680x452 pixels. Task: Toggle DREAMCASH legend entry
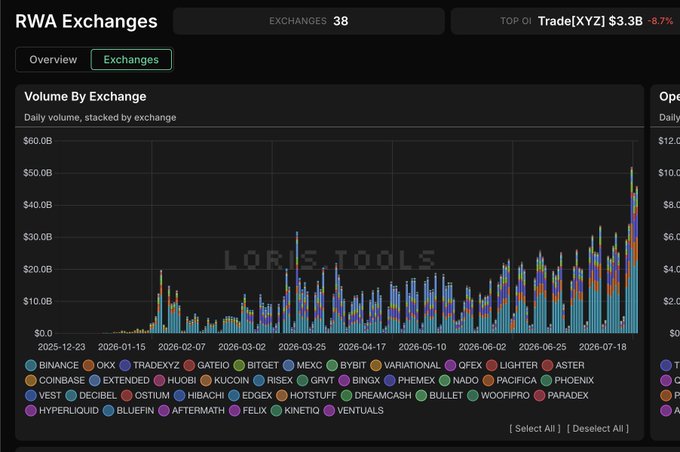click(x=376, y=396)
